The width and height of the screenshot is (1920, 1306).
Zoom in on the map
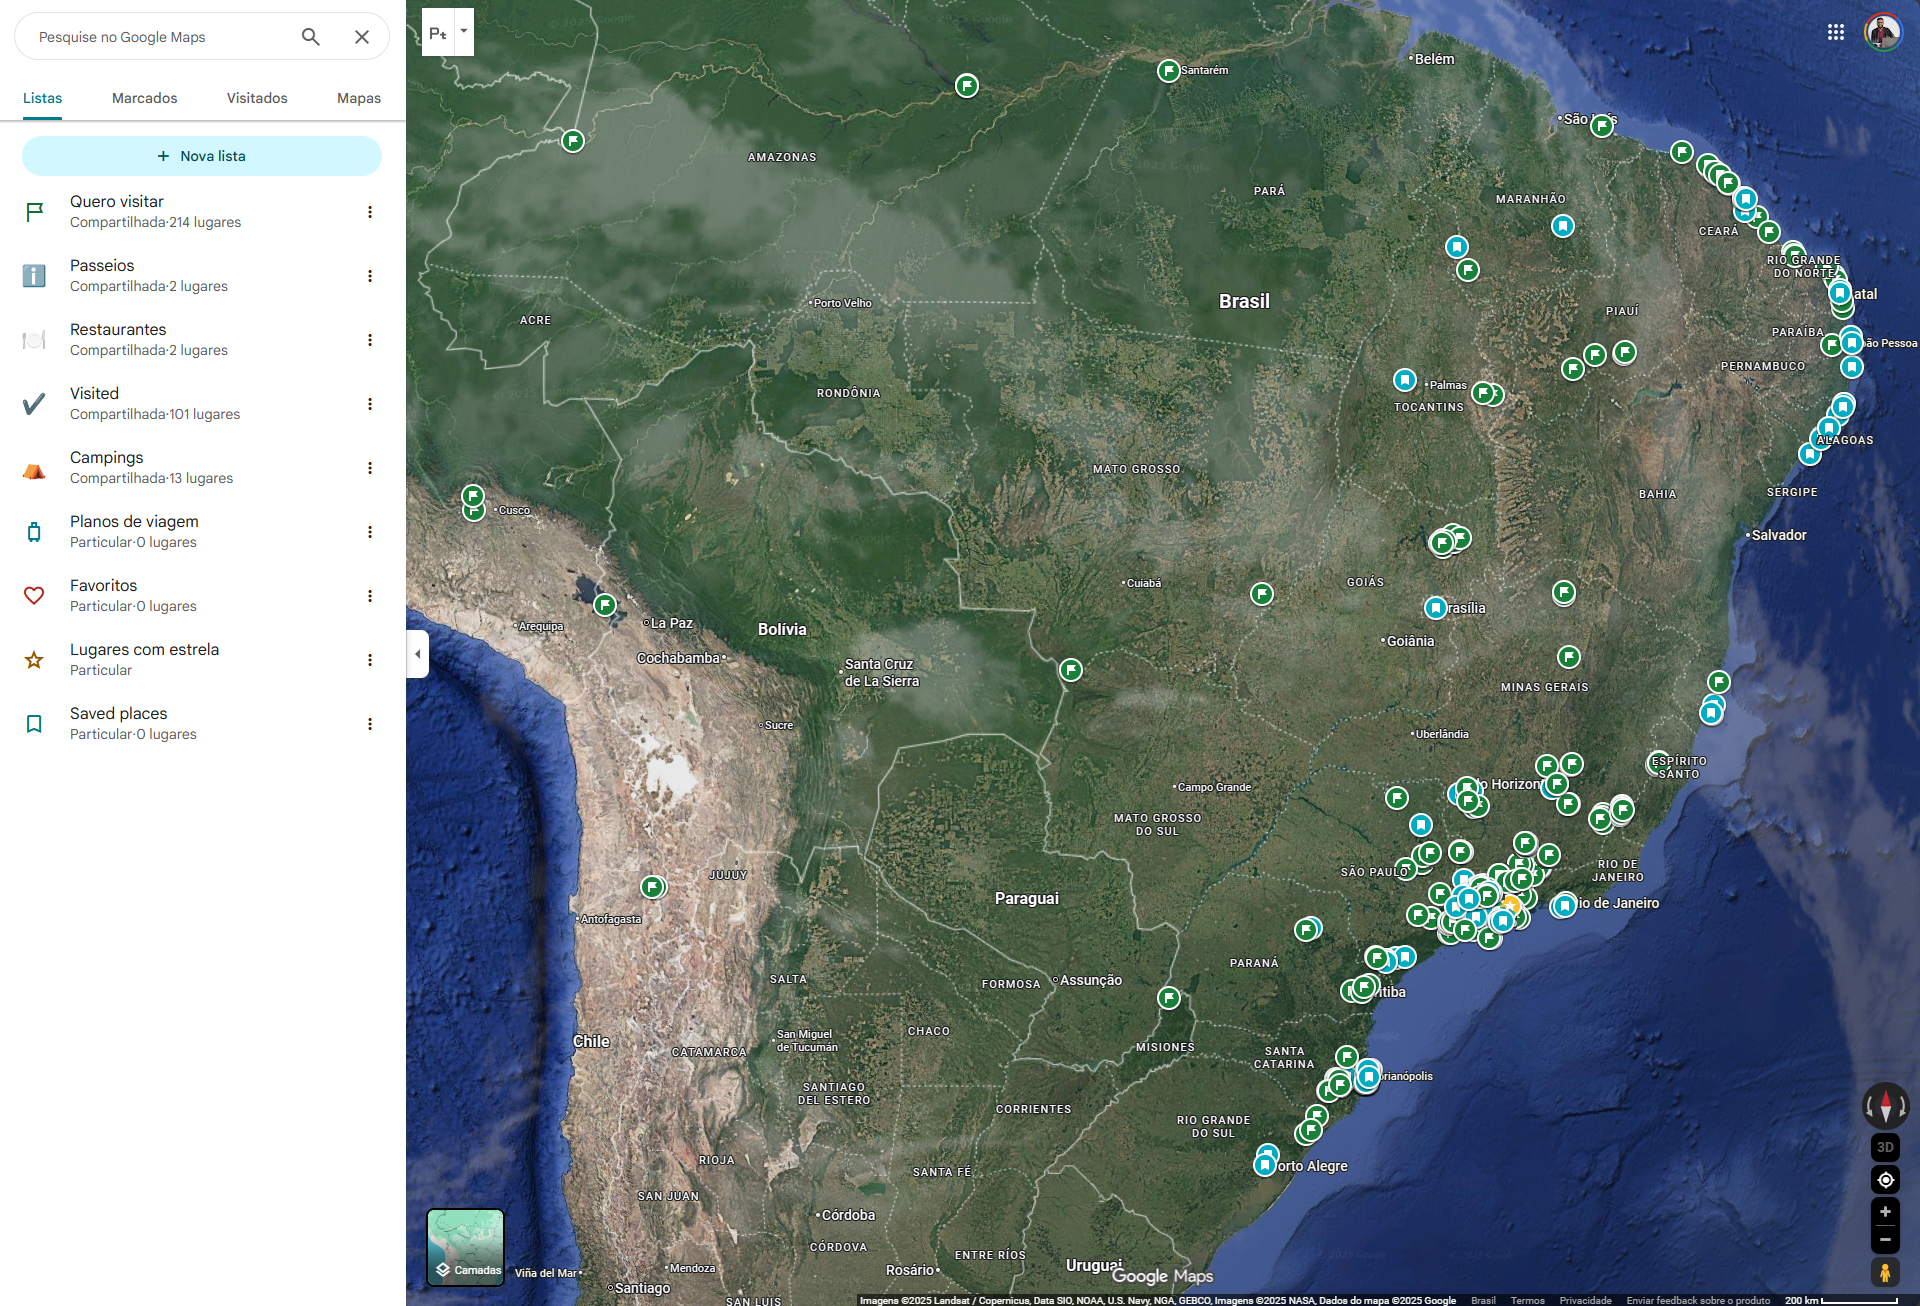(x=1885, y=1212)
